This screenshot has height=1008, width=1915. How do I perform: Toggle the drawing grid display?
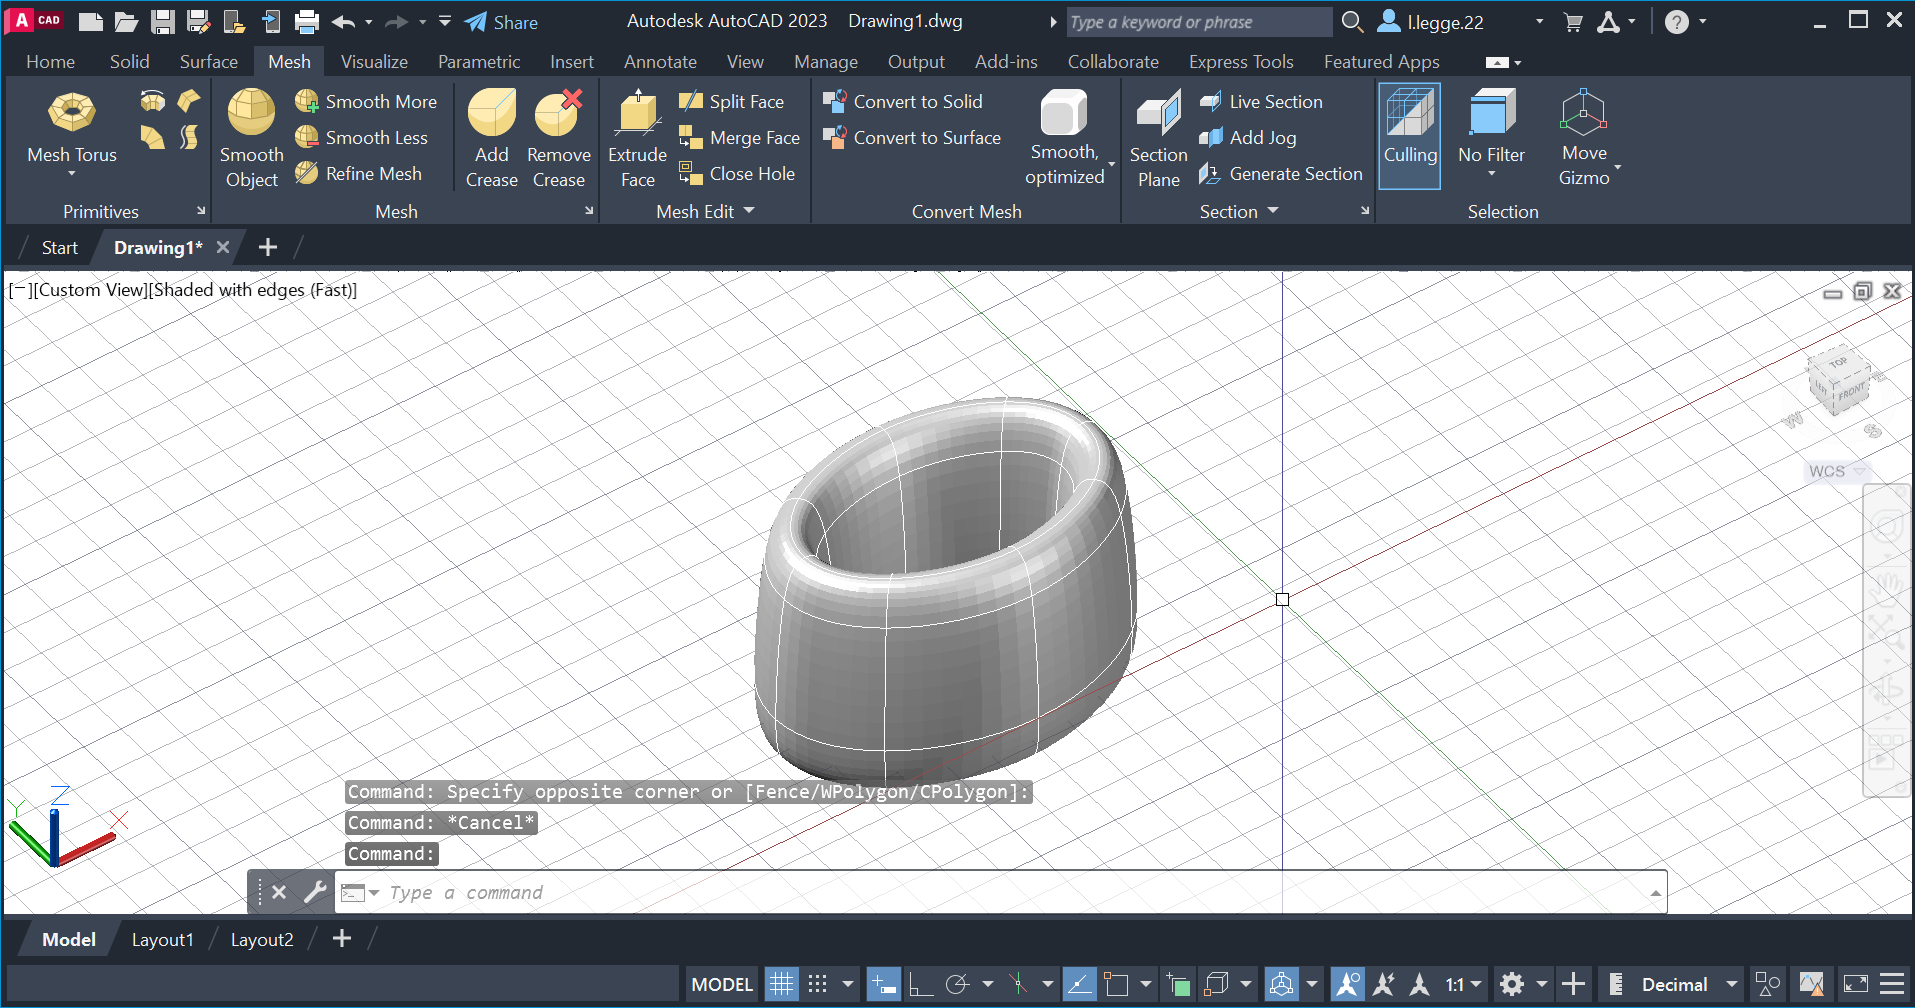[x=781, y=984]
